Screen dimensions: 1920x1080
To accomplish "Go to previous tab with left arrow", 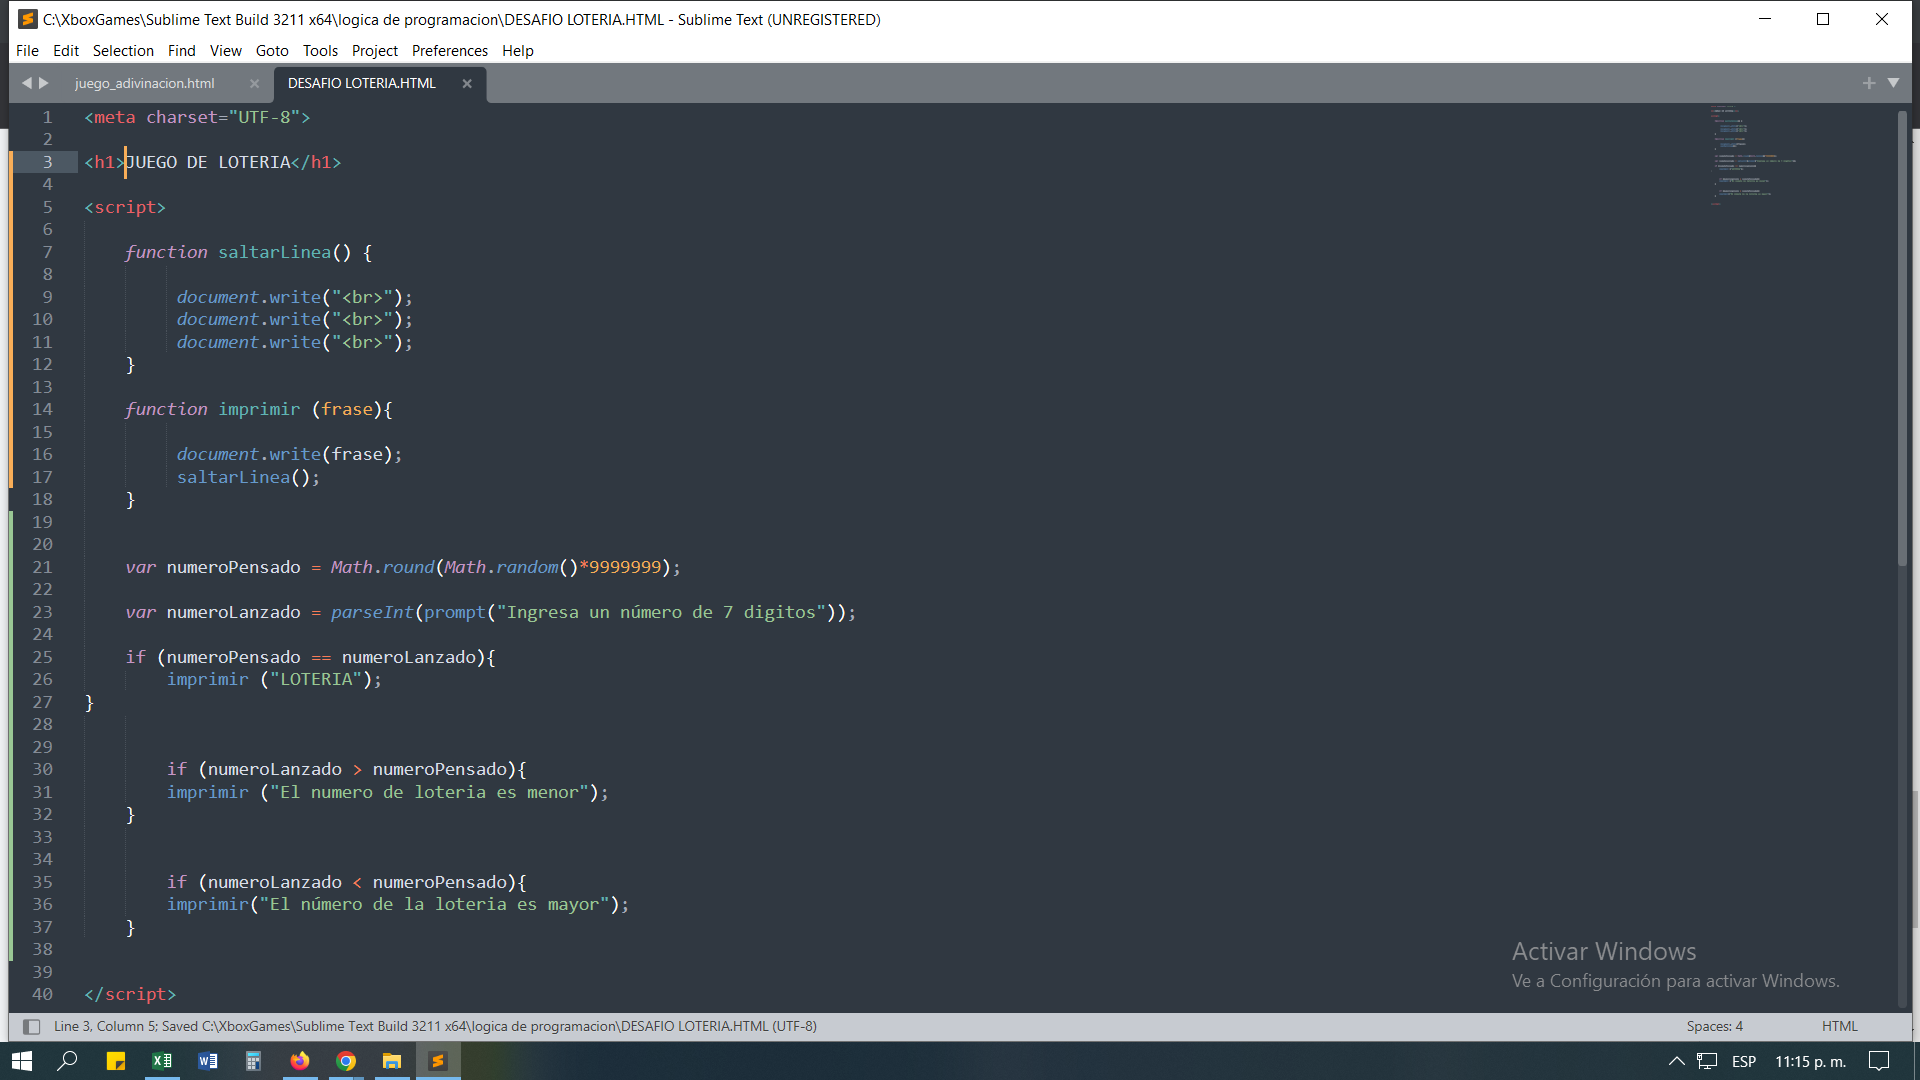I will point(27,83).
